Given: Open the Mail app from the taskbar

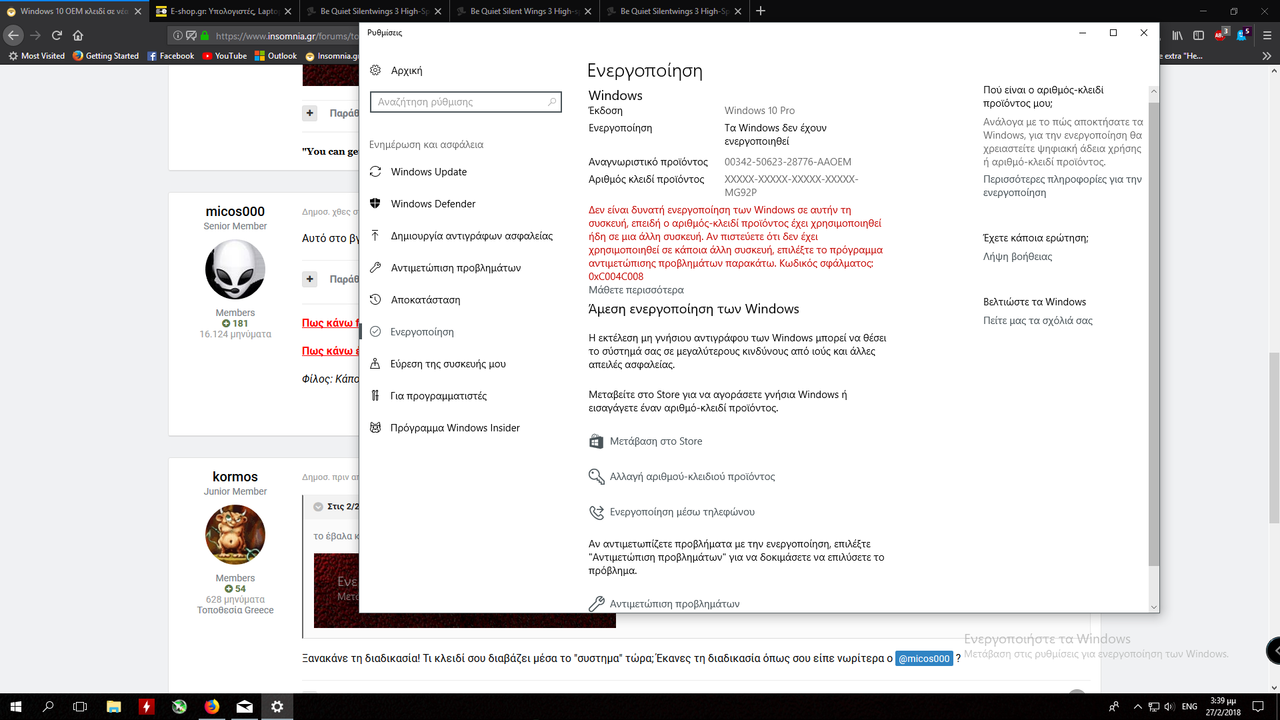Looking at the screenshot, I should (244, 706).
